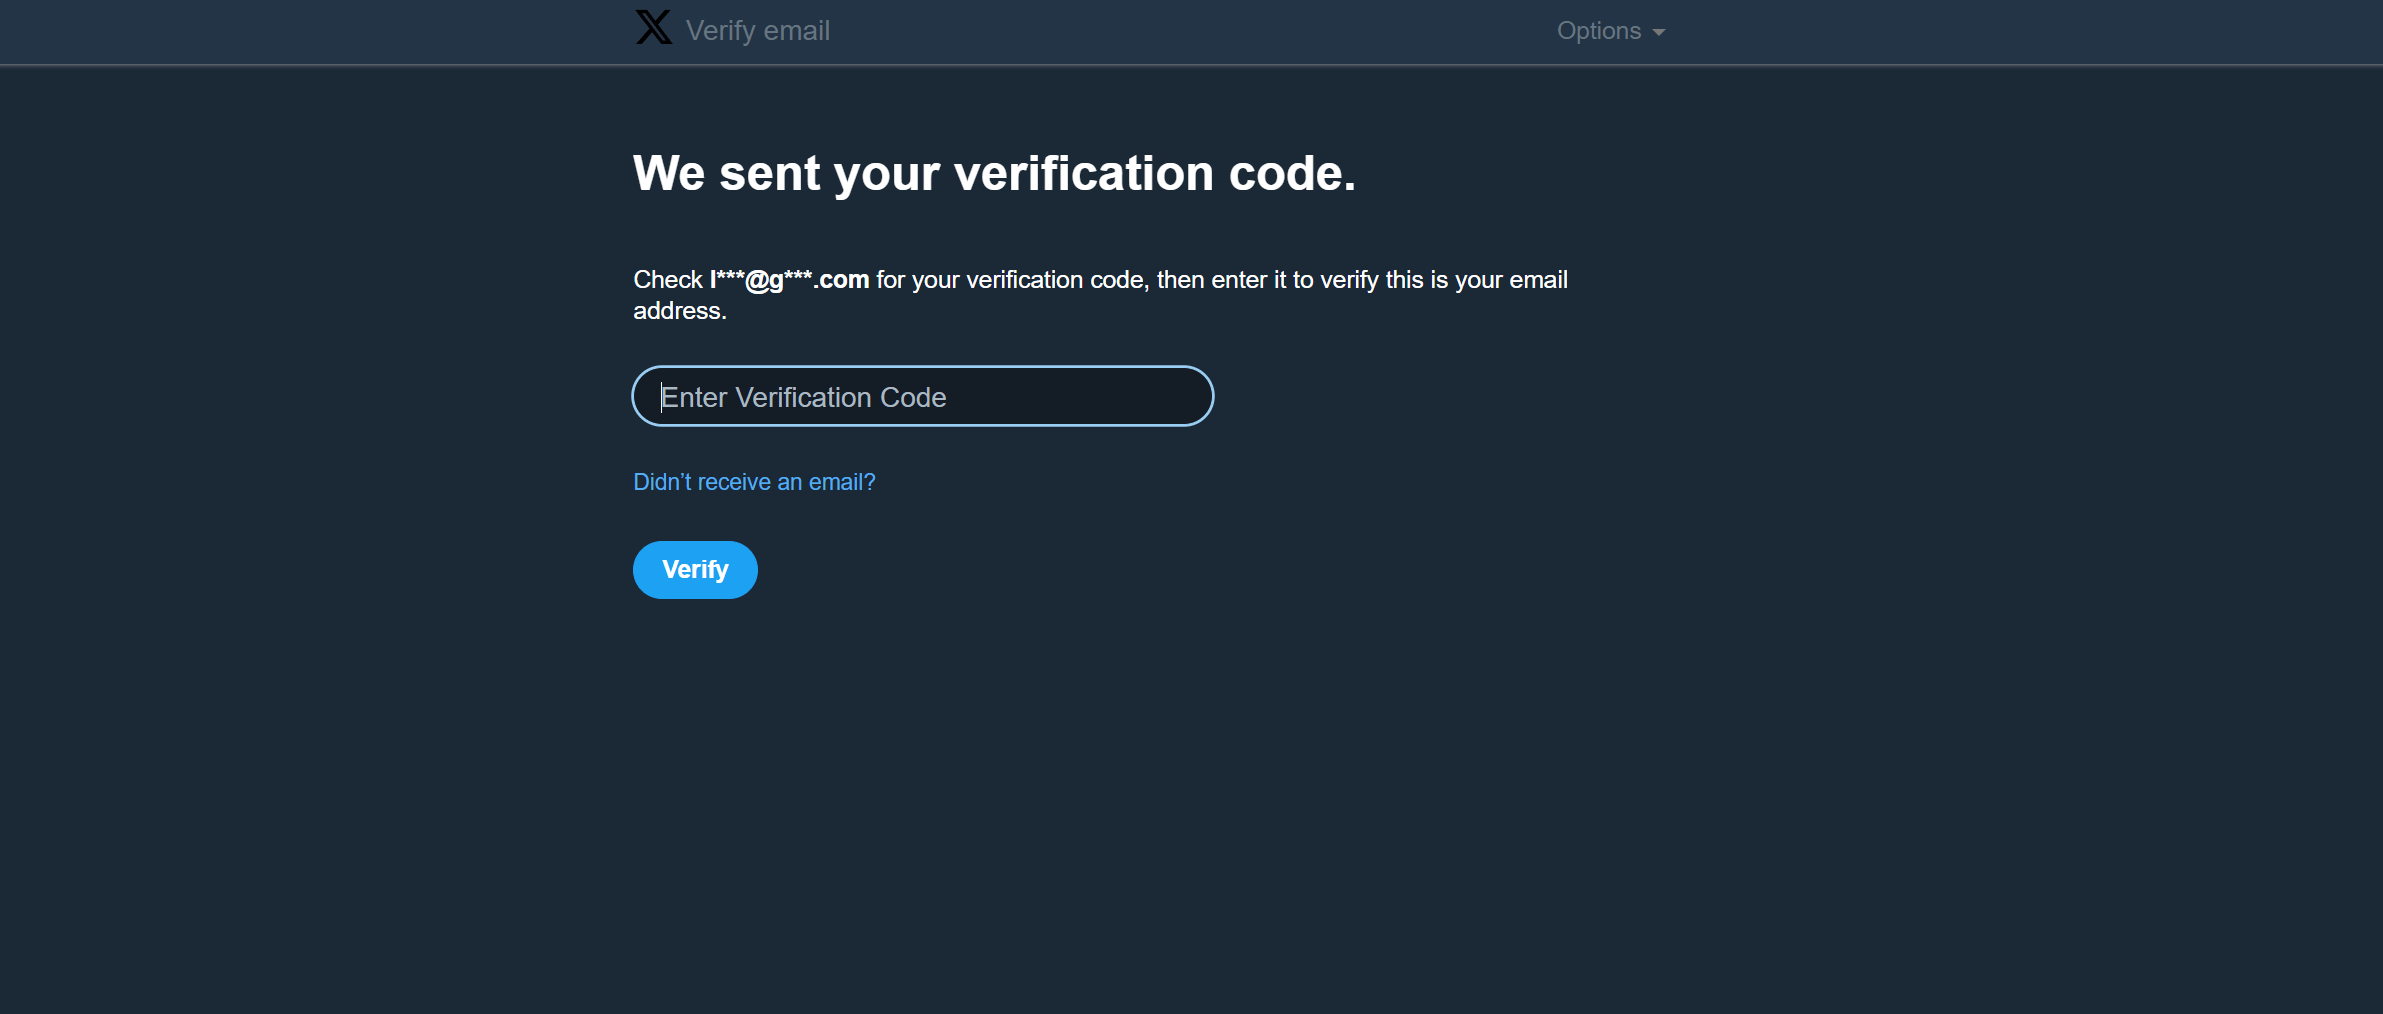Click "for your verification code" instruction text
The image size is (2383, 1014).
[1010, 280]
